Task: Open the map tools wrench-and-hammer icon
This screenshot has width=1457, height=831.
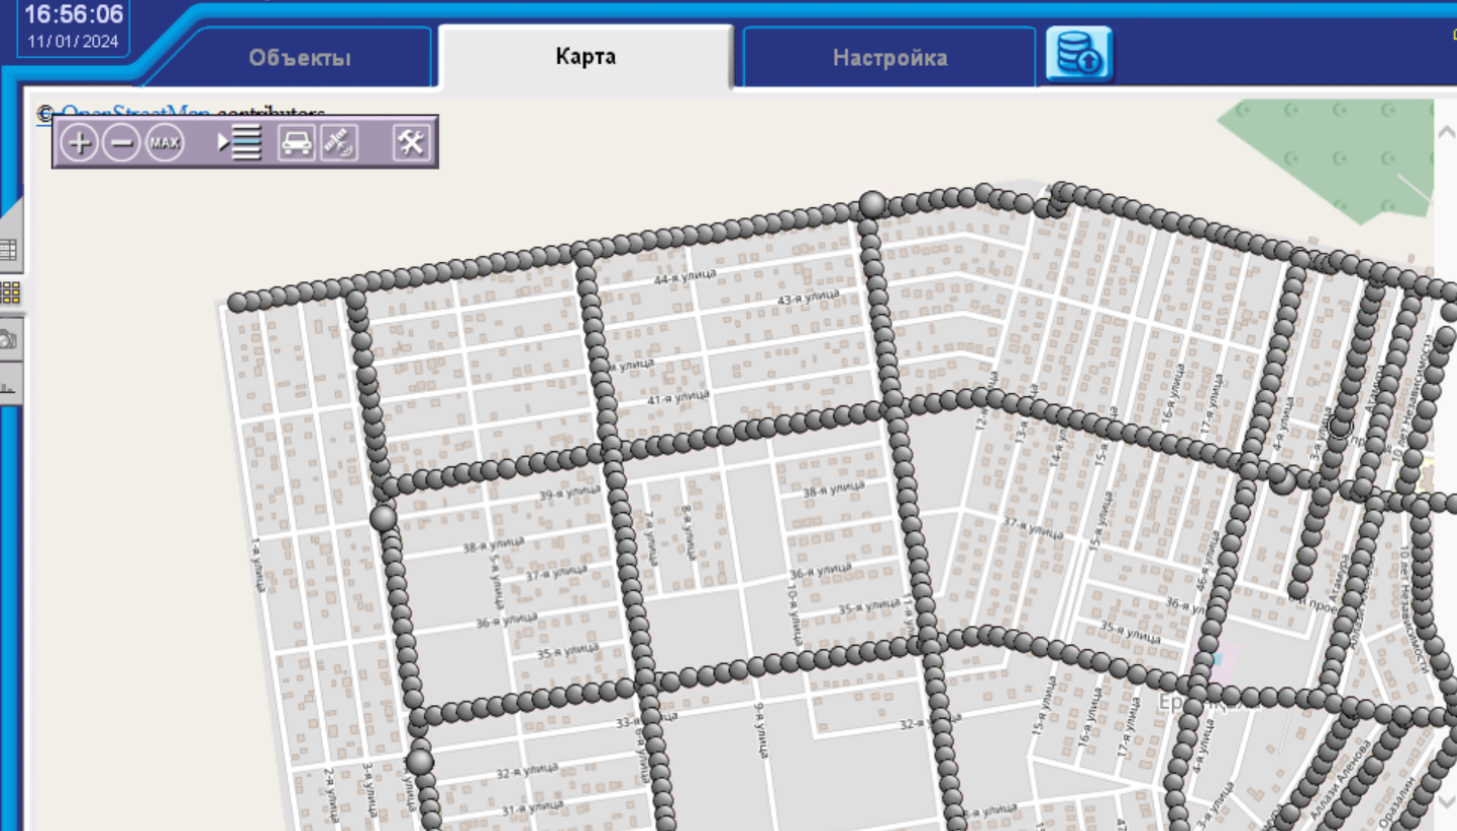Action: click(x=410, y=143)
